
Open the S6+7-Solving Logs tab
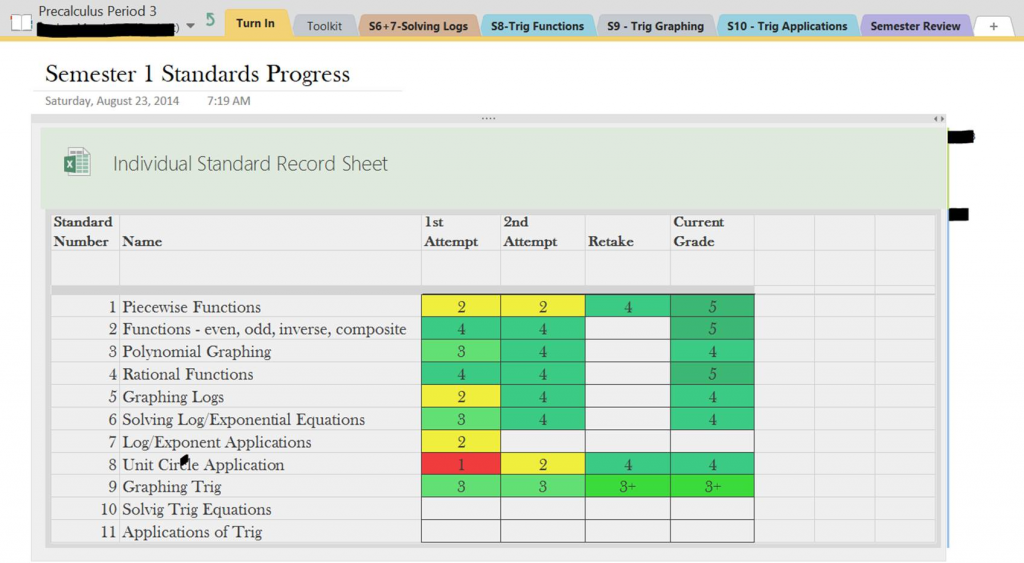(x=417, y=26)
